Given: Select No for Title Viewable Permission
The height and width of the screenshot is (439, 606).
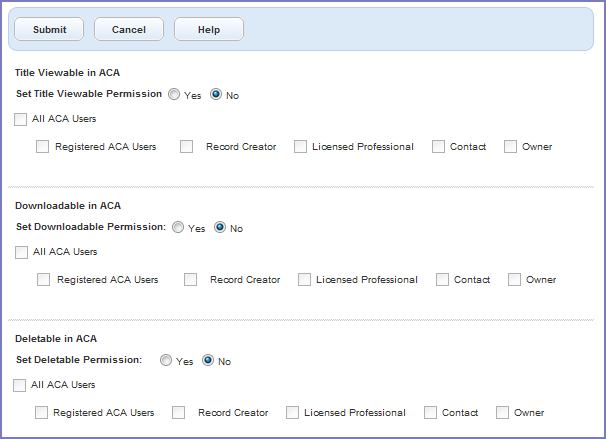Looking at the screenshot, I should tap(216, 95).
